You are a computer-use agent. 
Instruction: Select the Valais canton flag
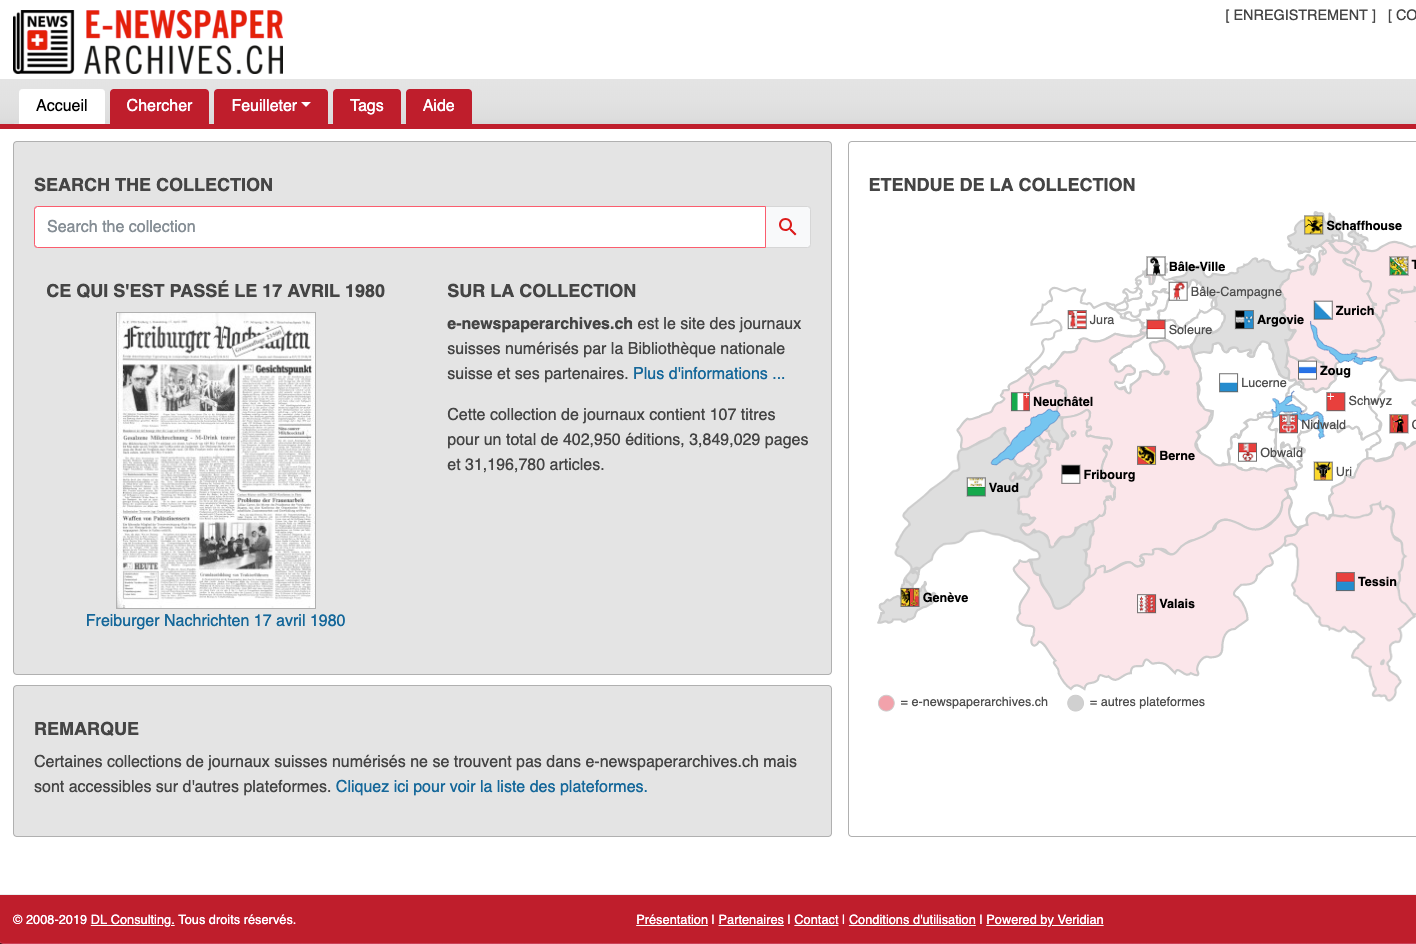click(1147, 603)
